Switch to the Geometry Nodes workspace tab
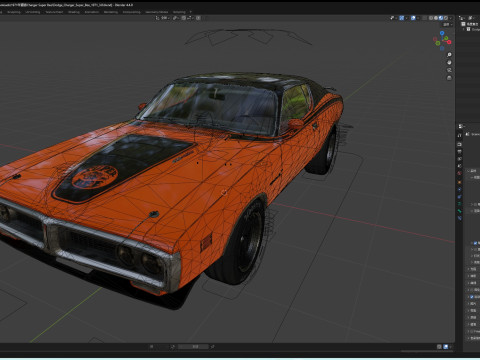480x360 pixels. 156,12
